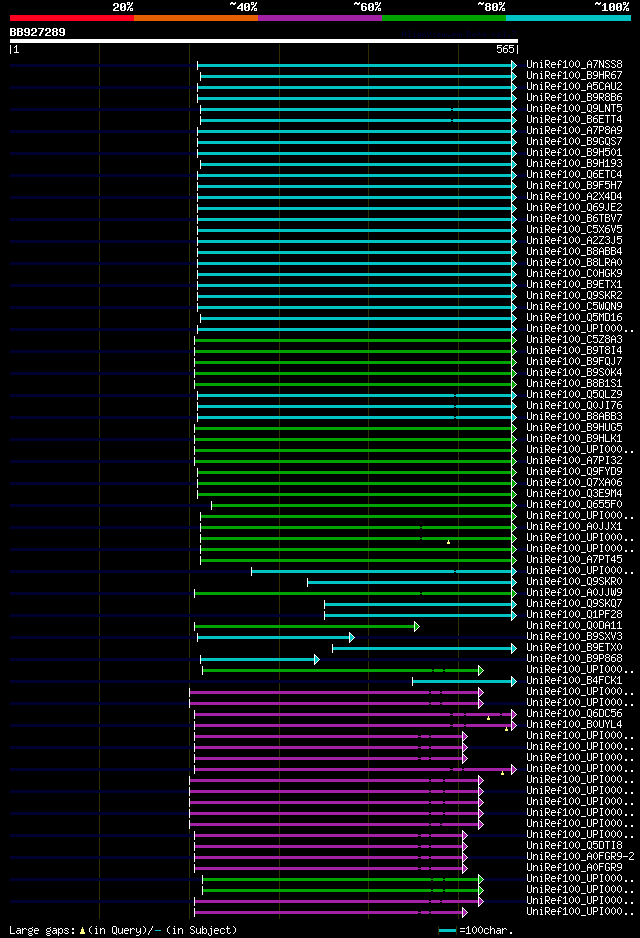The width and height of the screenshot is (640, 938).
Task: Click the purple ~60% identity legend segment
Action: point(320,18)
